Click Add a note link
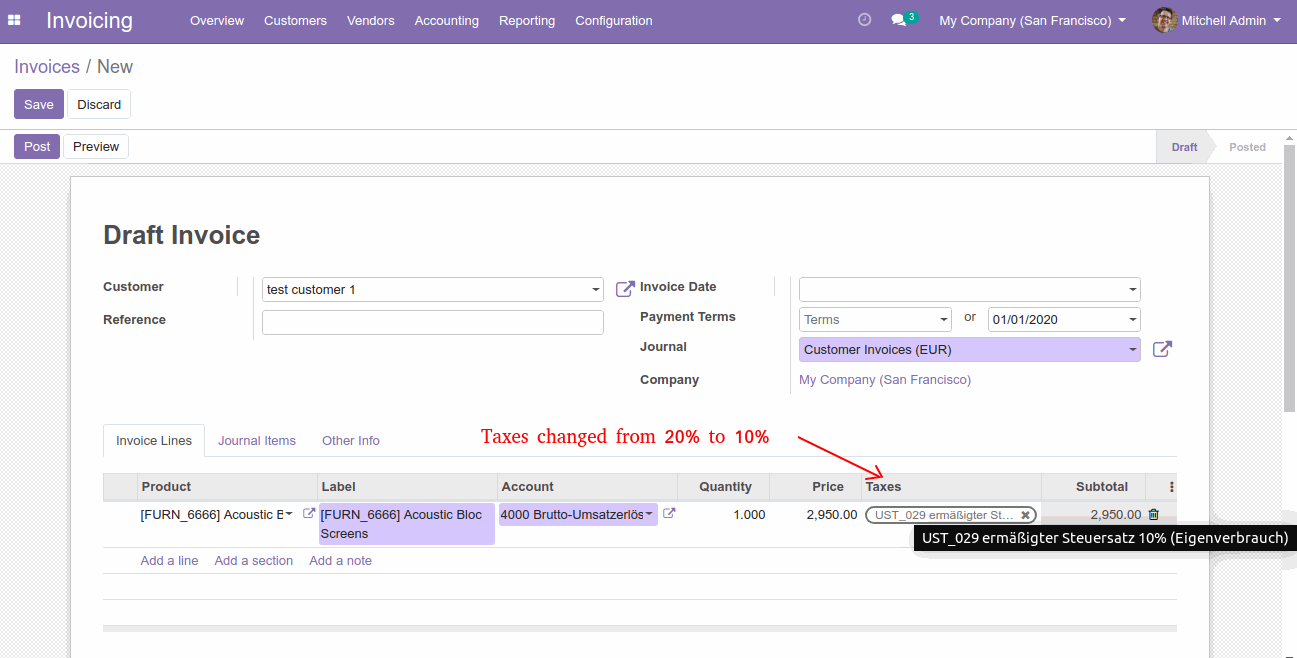 pyautogui.click(x=341, y=561)
